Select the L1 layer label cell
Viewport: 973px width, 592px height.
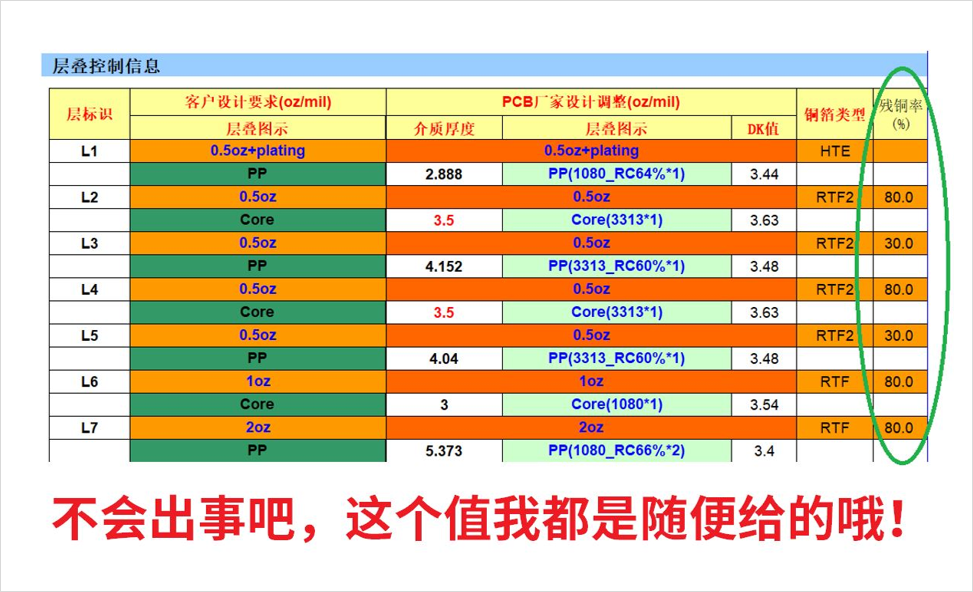[x=89, y=151]
